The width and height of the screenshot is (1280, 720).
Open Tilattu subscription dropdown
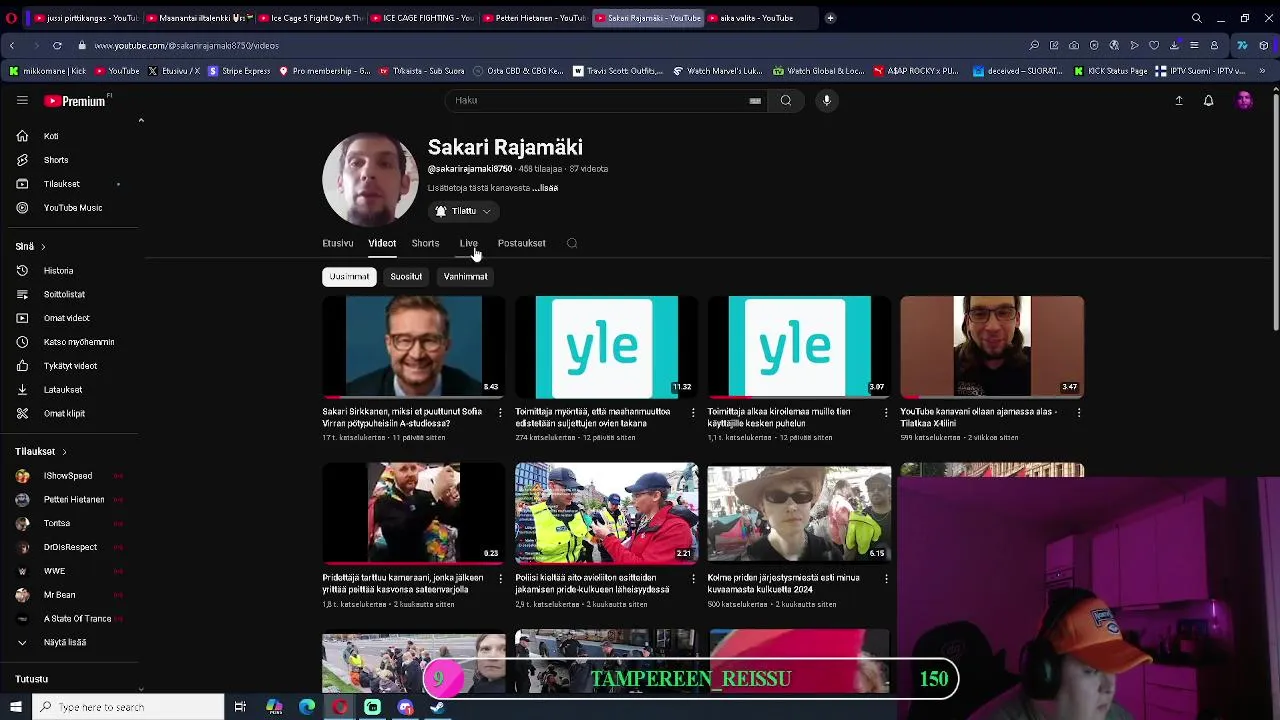click(464, 211)
